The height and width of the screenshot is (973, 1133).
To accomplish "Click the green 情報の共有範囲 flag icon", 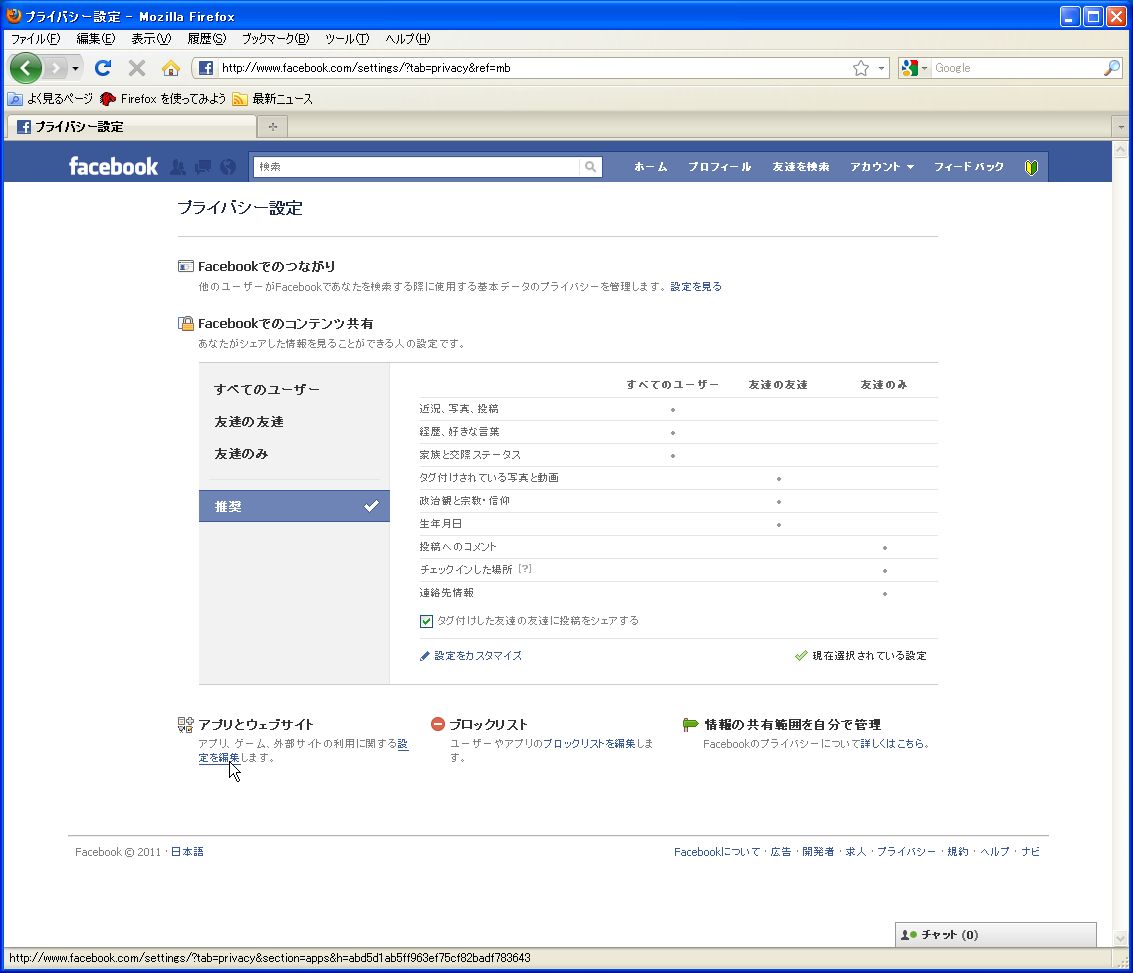I will (690, 724).
